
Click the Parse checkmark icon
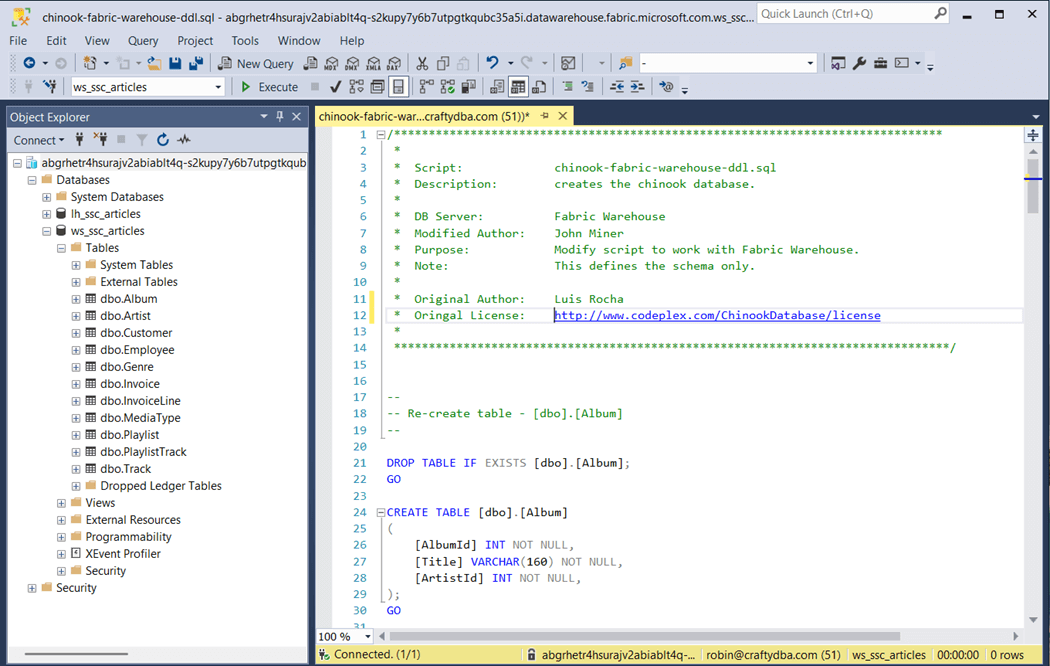(x=336, y=87)
